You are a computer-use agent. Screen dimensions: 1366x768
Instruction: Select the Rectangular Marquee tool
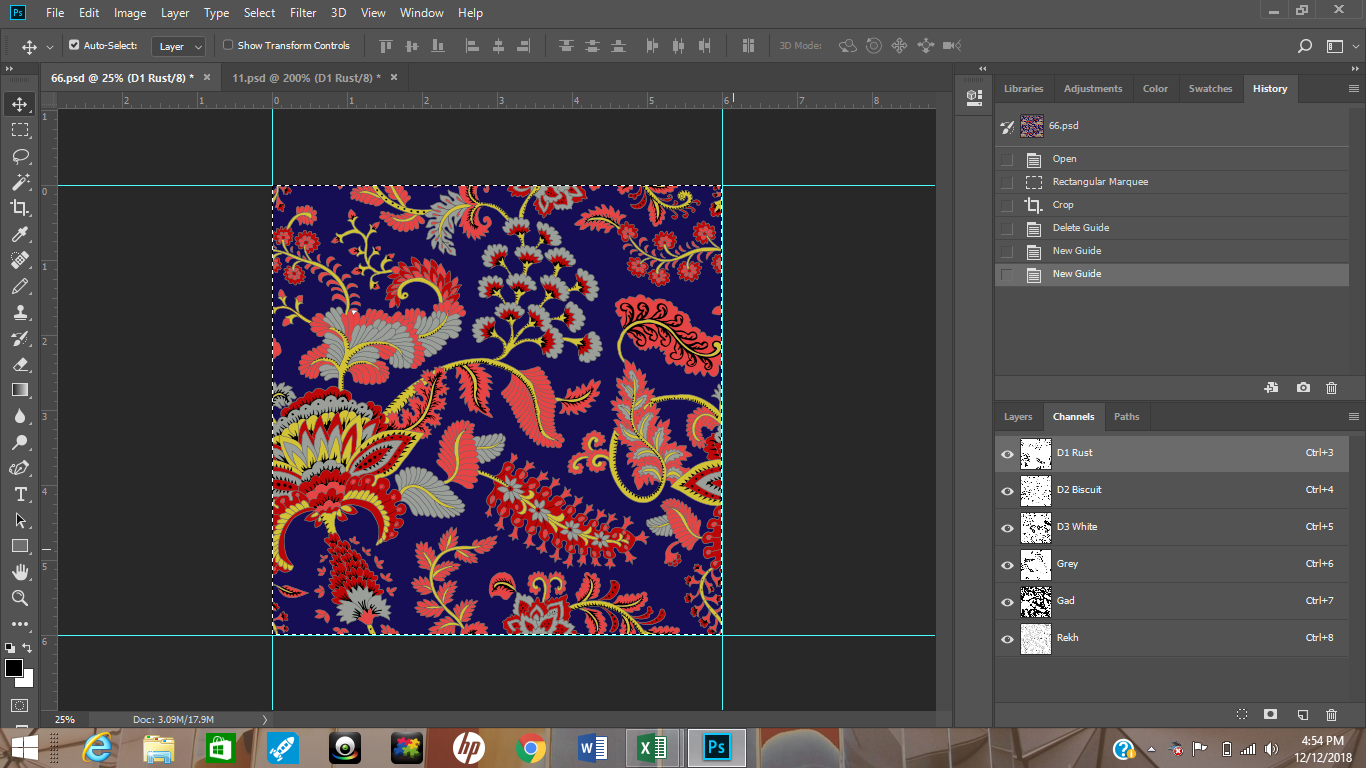20,130
